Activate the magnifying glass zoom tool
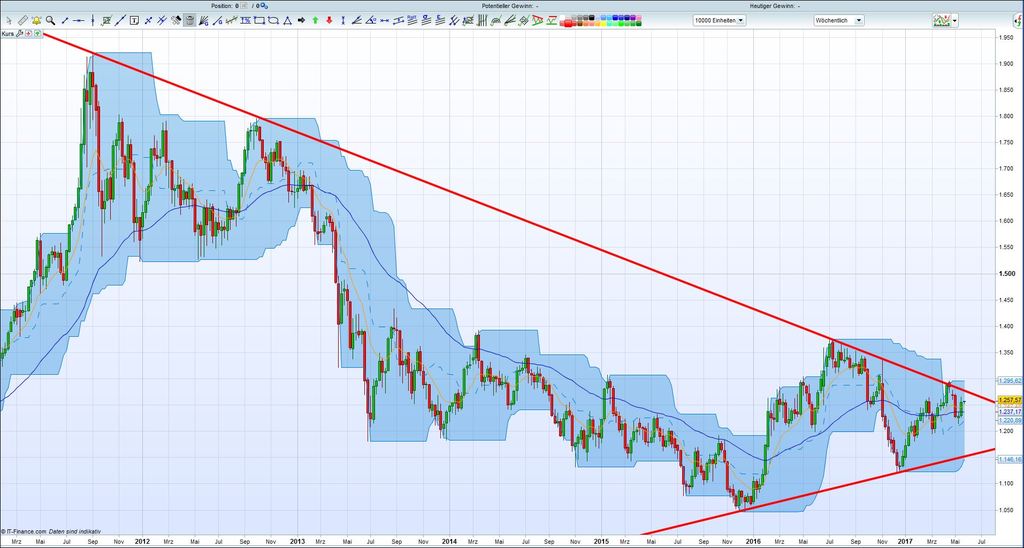Image resolution: width=1024 pixels, height=548 pixels. click(x=50, y=20)
